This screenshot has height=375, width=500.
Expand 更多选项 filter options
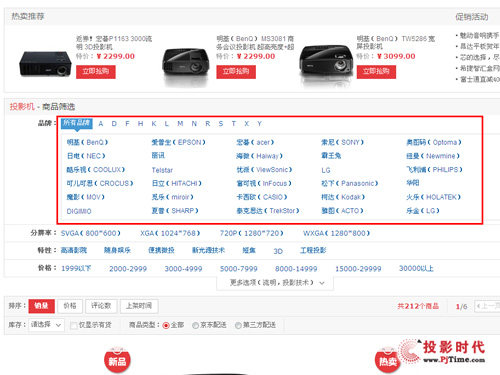click(x=275, y=283)
